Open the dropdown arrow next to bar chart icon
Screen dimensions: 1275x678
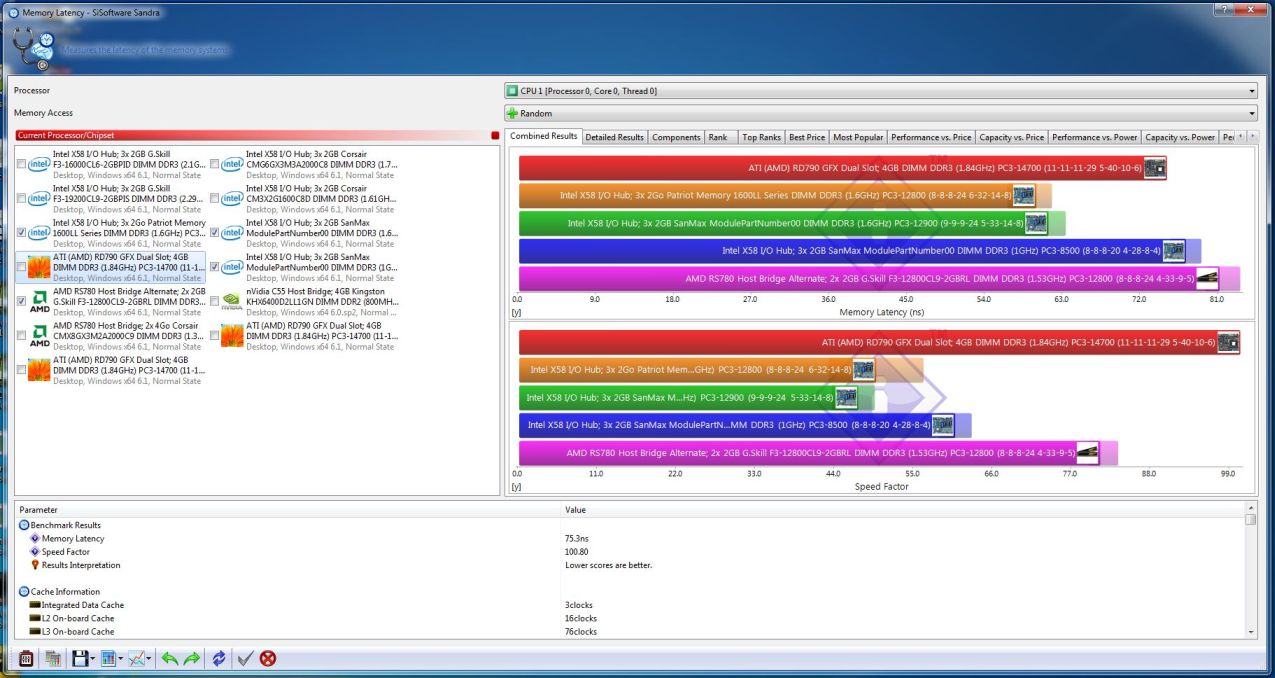click(121, 658)
